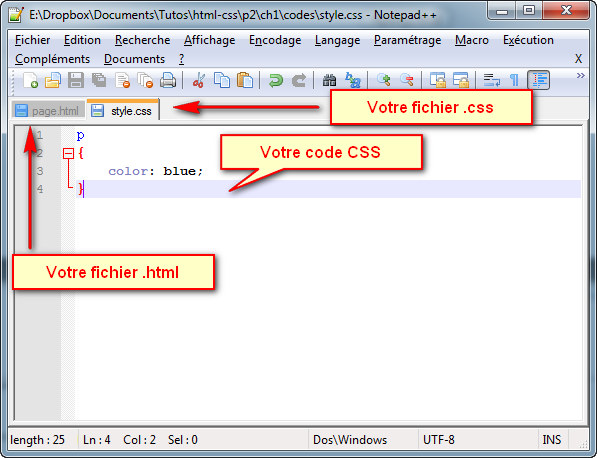This screenshot has width=597, height=458.
Task: Open the Exécution menu
Action: [x=528, y=40]
